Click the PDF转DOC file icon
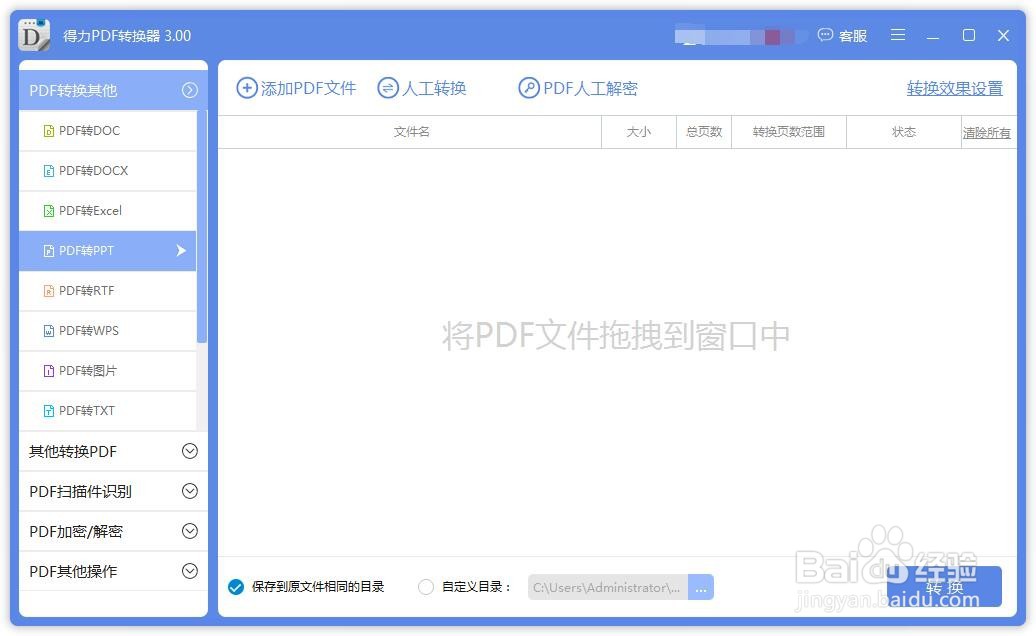The height and width of the screenshot is (636, 1036). click(x=49, y=131)
